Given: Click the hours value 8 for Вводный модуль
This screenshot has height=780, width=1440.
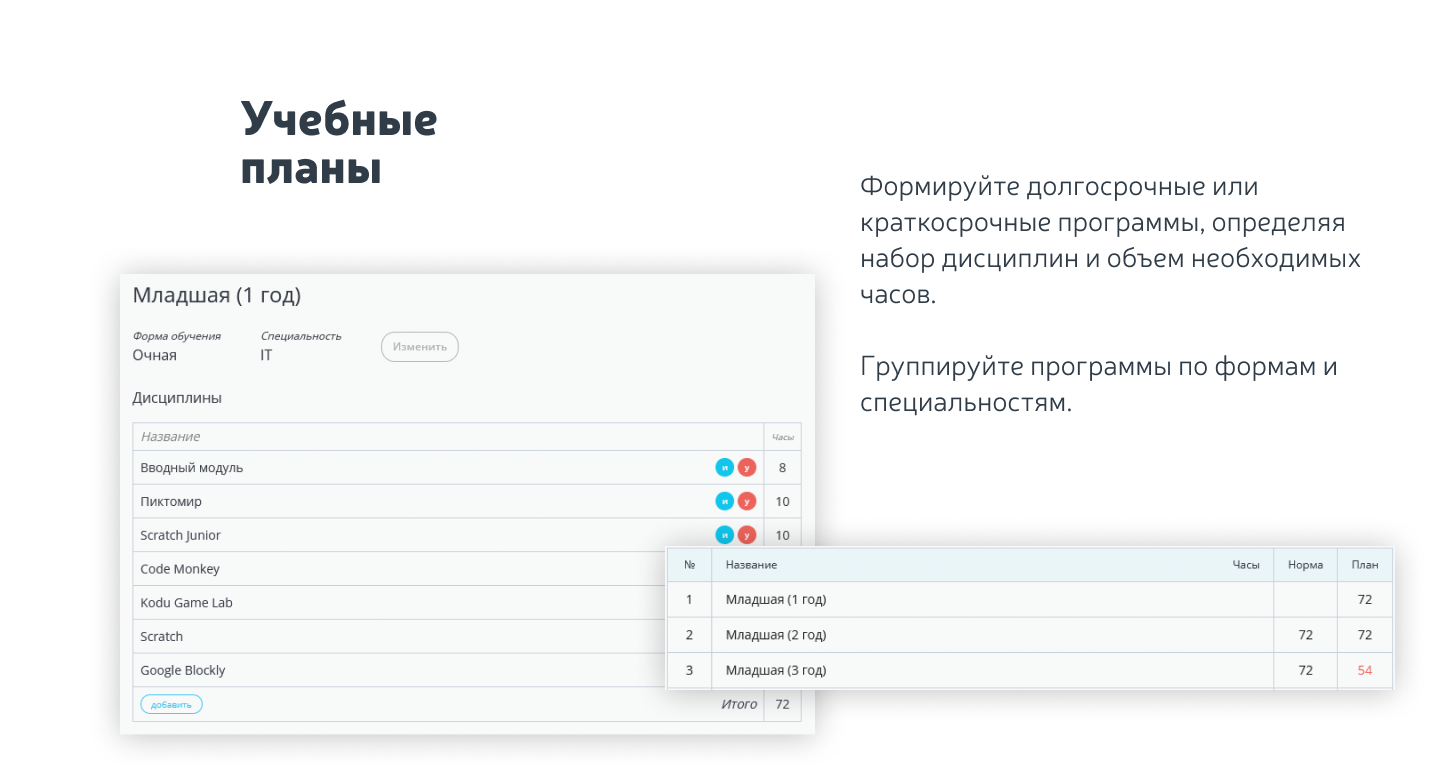Looking at the screenshot, I should tap(783, 467).
